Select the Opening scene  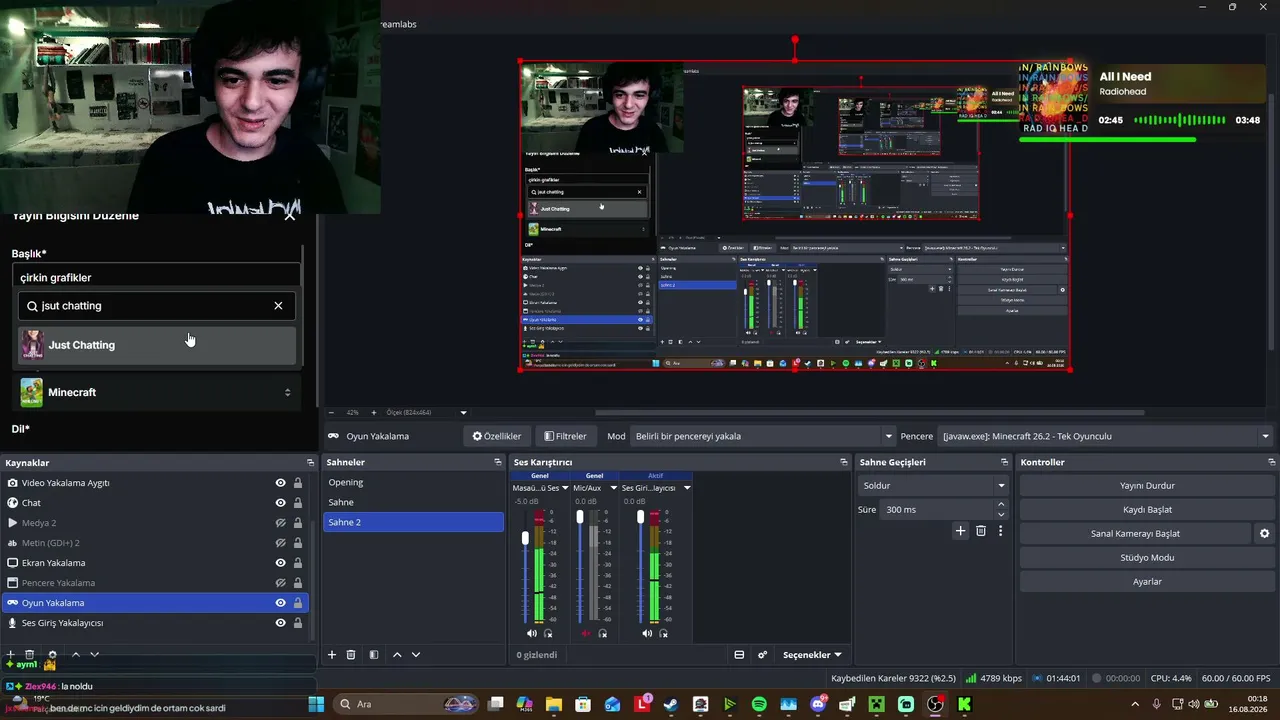[x=413, y=482]
